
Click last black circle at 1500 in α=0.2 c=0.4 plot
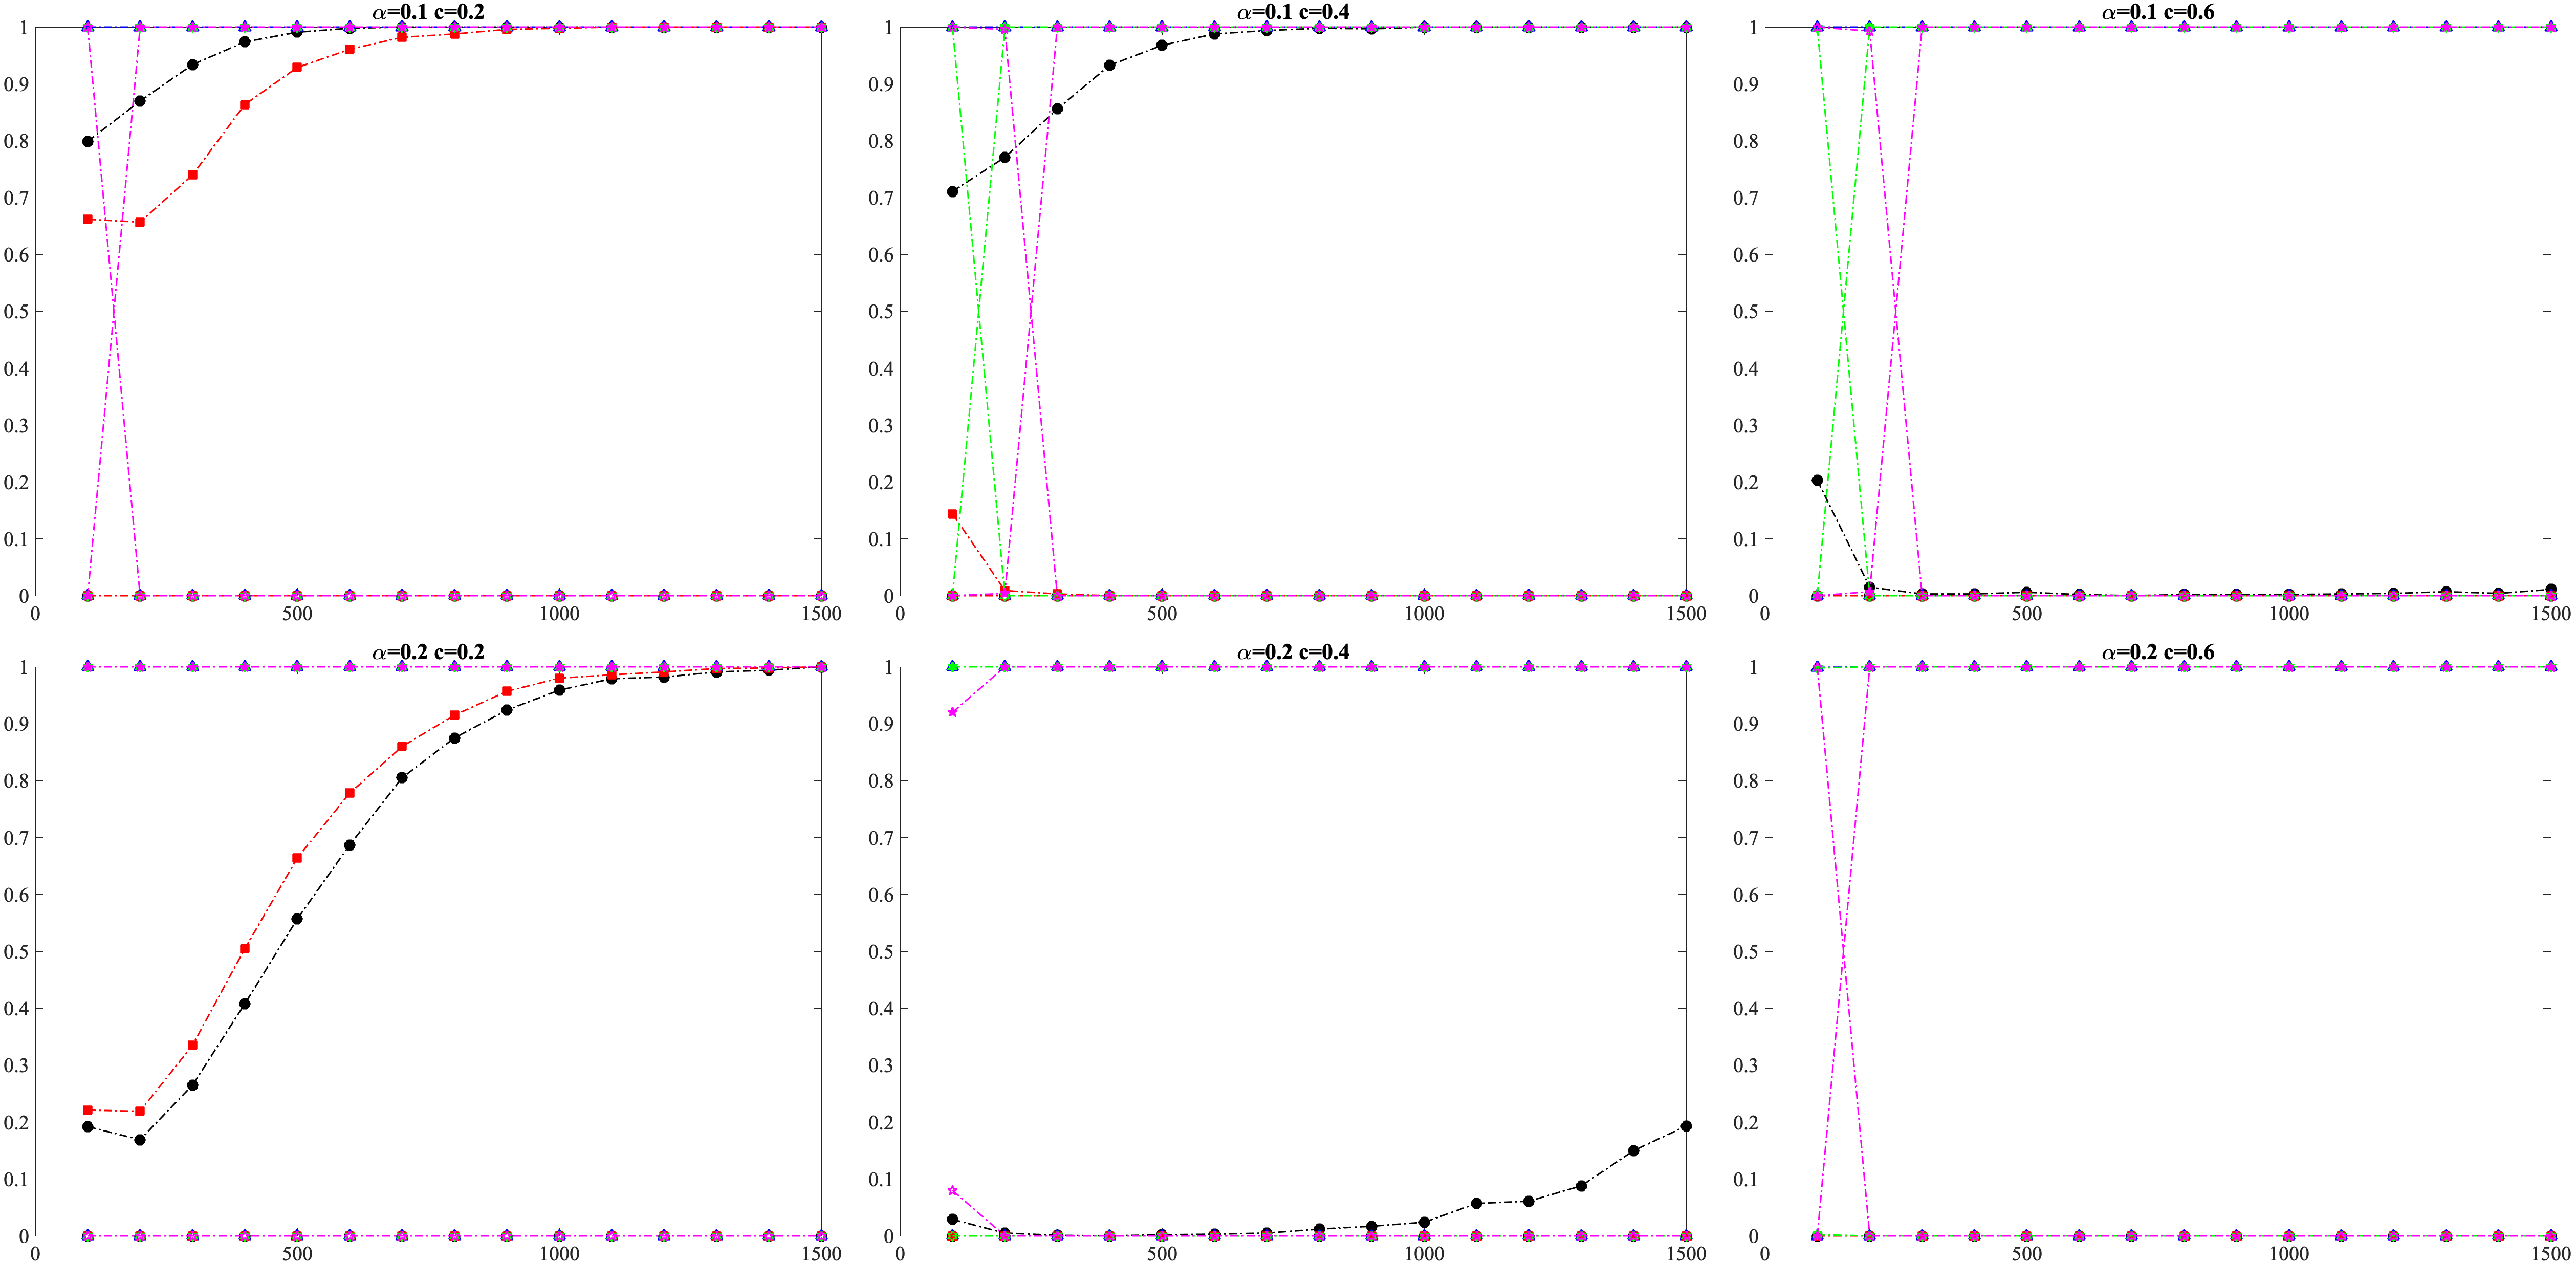point(1686,1126)
